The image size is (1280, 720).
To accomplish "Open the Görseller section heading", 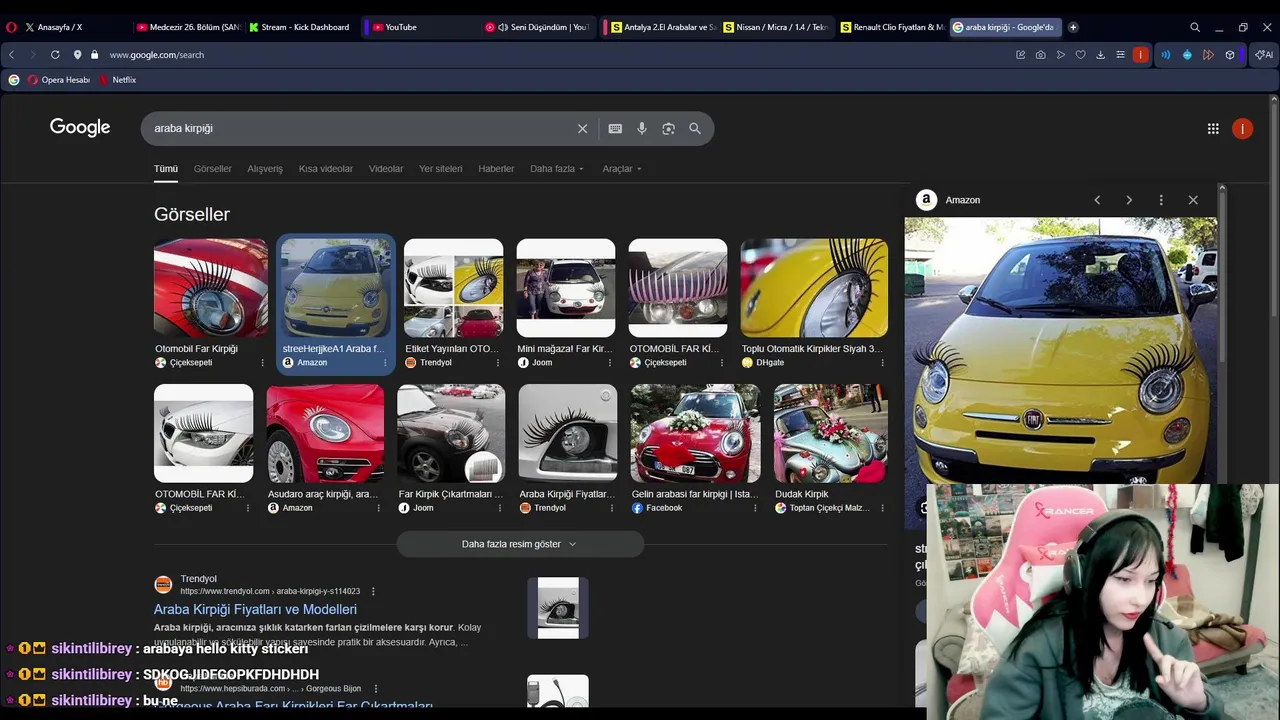I will point(192,214).
